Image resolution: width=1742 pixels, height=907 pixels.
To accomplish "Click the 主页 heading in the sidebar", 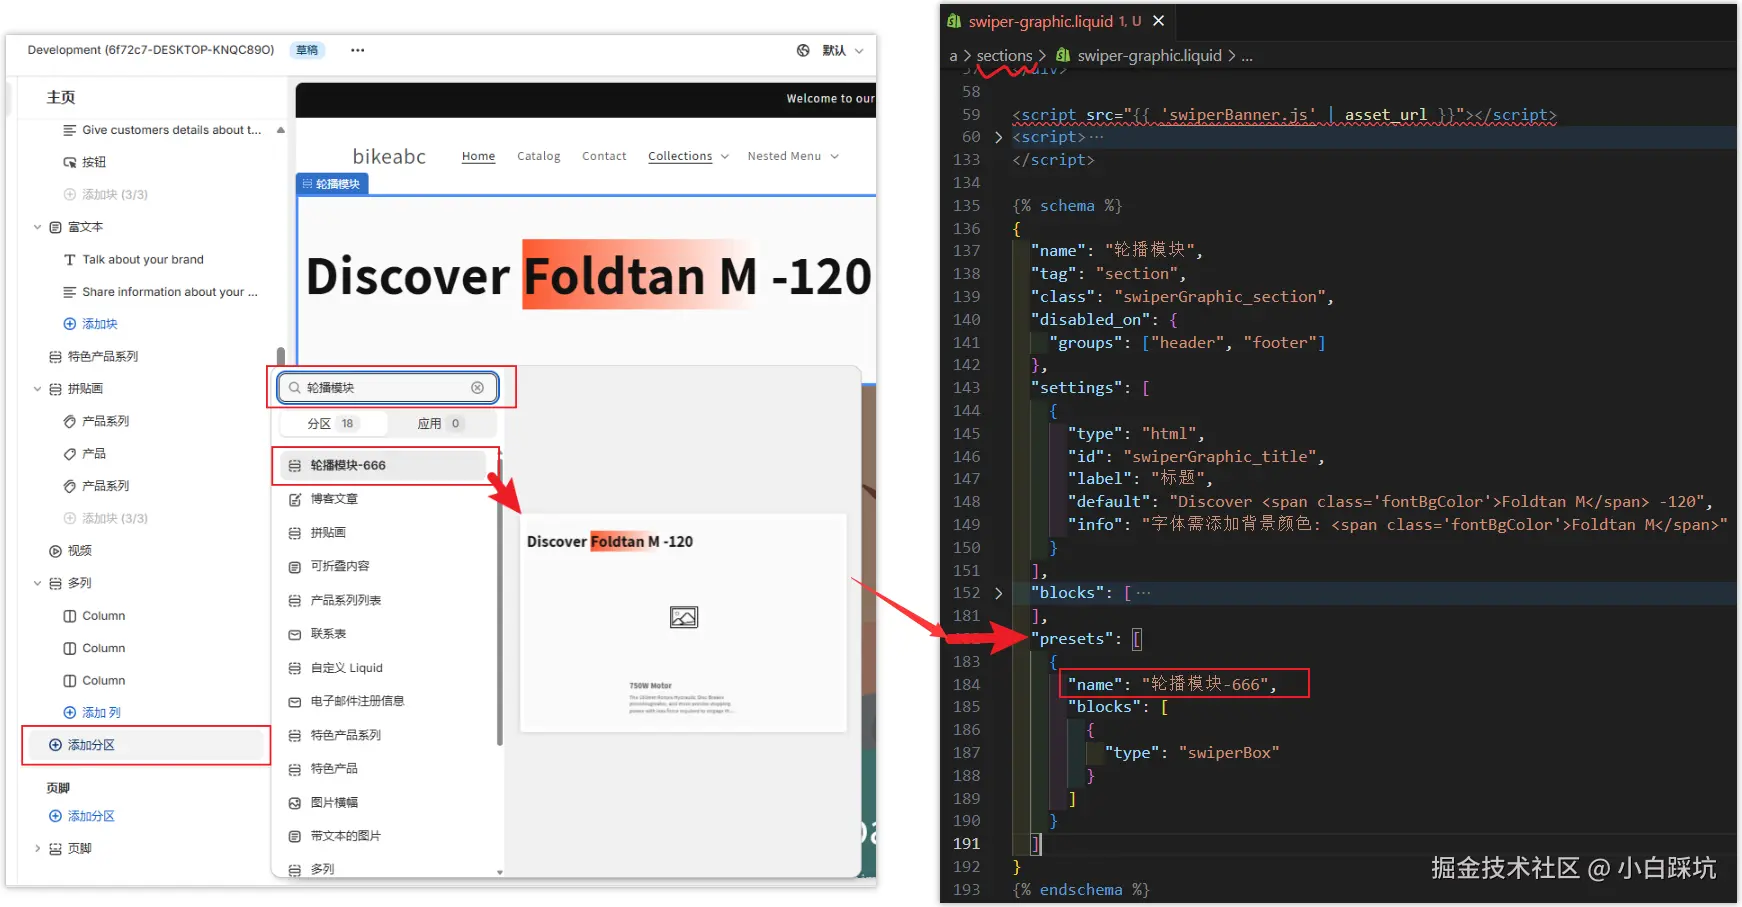I will pyautogui.click(x=61, y=97).
